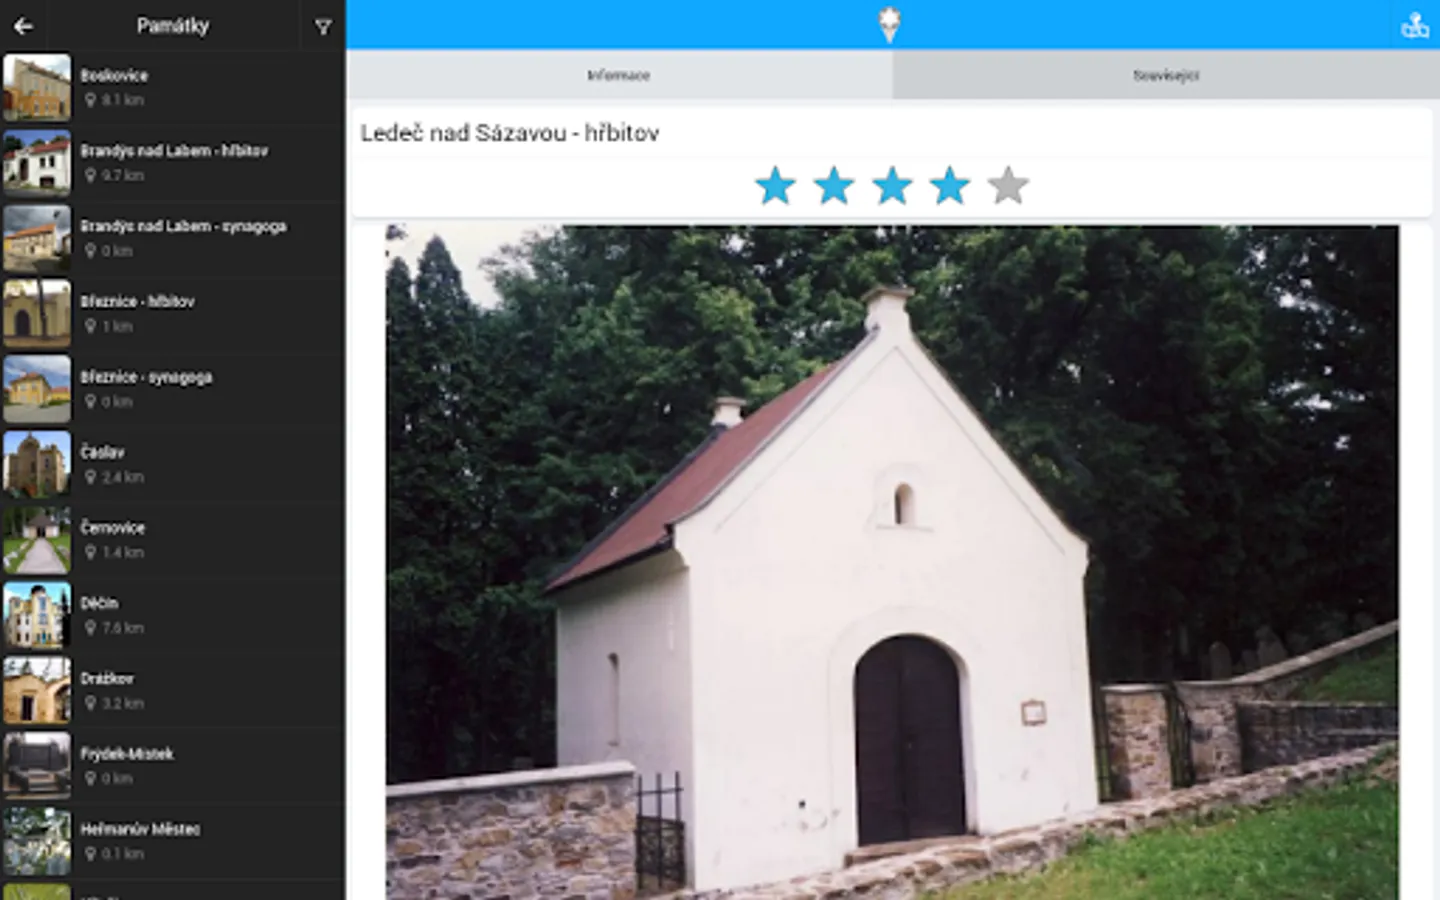Click the Boskovice distance pin icon

90,100
